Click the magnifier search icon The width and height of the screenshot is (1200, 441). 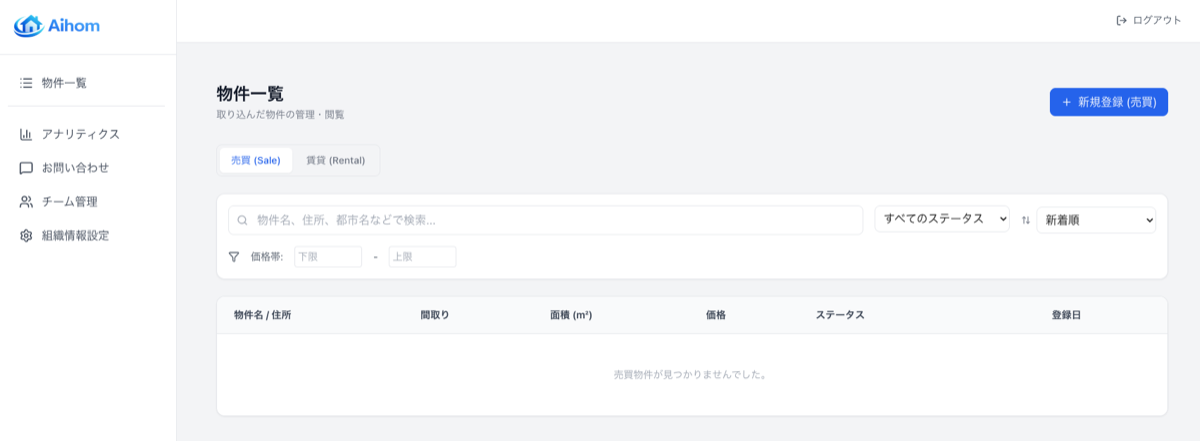[x=242, y=220]
